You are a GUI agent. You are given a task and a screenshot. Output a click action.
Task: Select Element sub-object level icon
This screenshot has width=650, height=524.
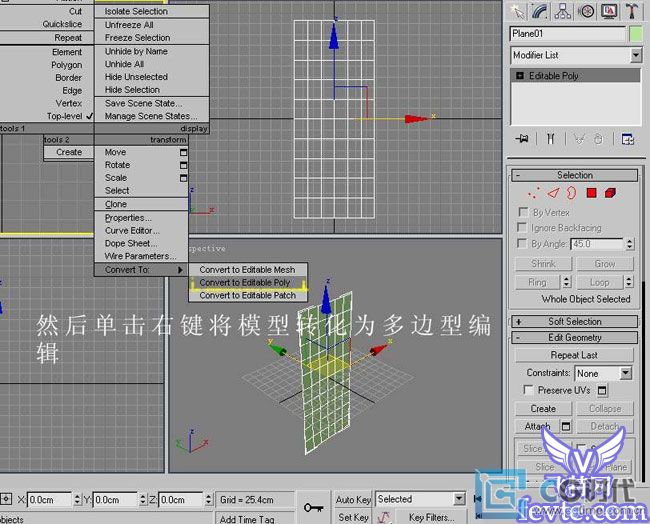[x=610, y=193]
